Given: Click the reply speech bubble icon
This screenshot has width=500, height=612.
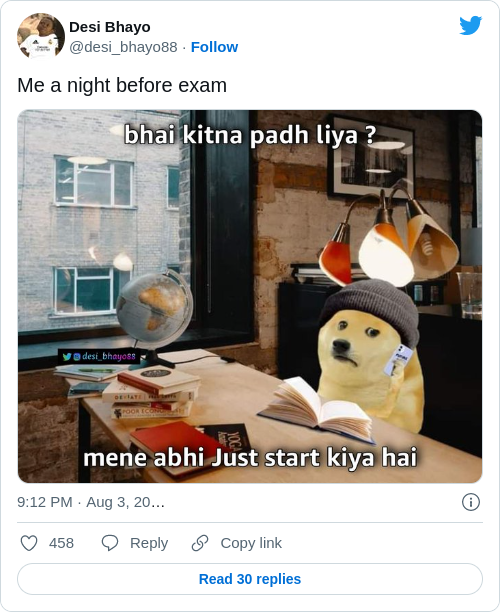Looking at the screenshot, I should pos(110,543).
